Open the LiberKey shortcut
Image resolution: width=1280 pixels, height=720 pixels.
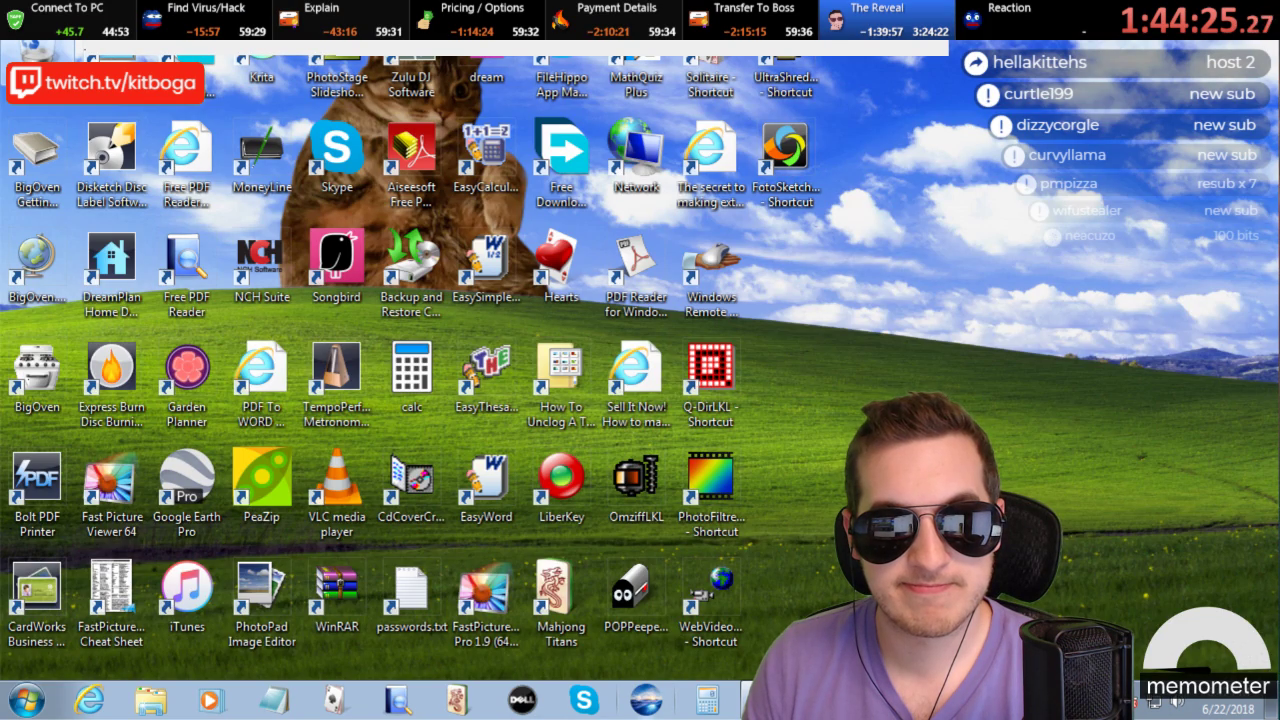561,487
